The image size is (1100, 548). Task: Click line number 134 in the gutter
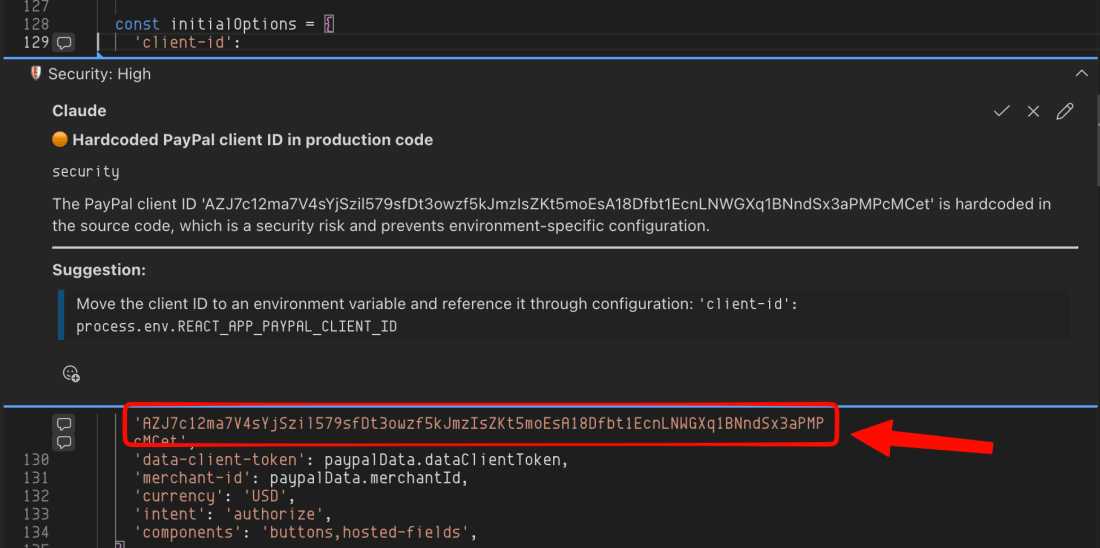coord(36,533)
